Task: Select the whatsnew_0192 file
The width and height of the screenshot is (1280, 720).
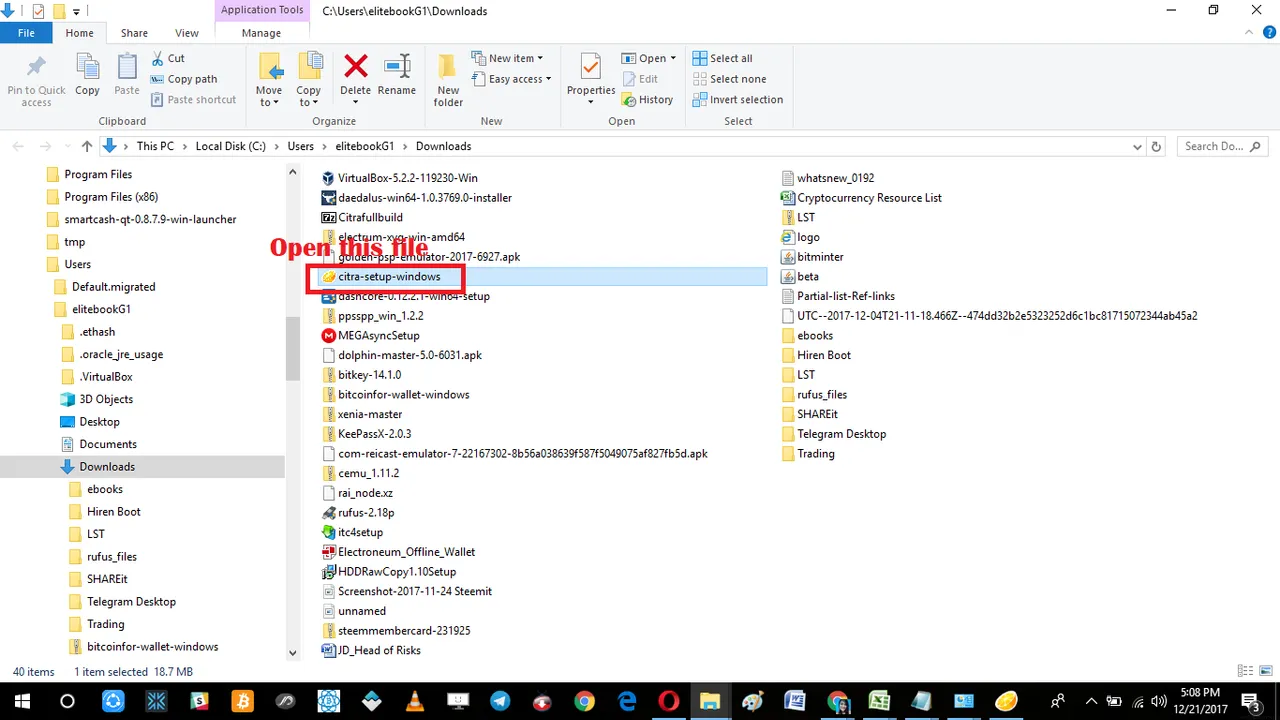Action: [x=835, y=178]
